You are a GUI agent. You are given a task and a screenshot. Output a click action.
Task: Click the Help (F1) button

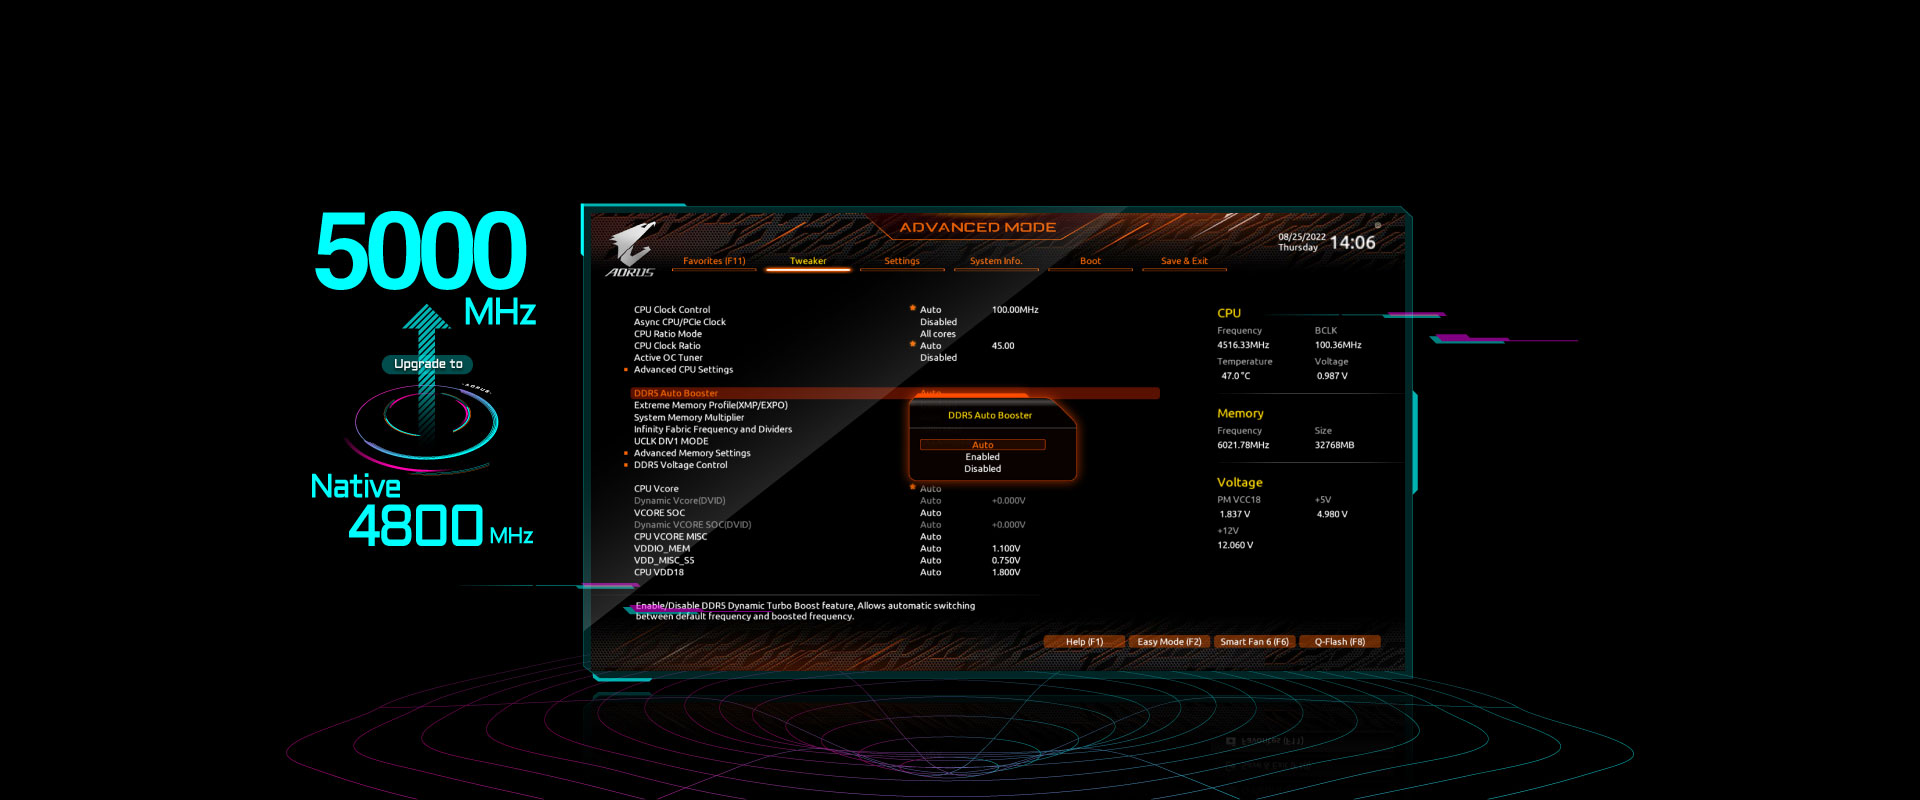pyautogui.click(x=1084, y=642)
